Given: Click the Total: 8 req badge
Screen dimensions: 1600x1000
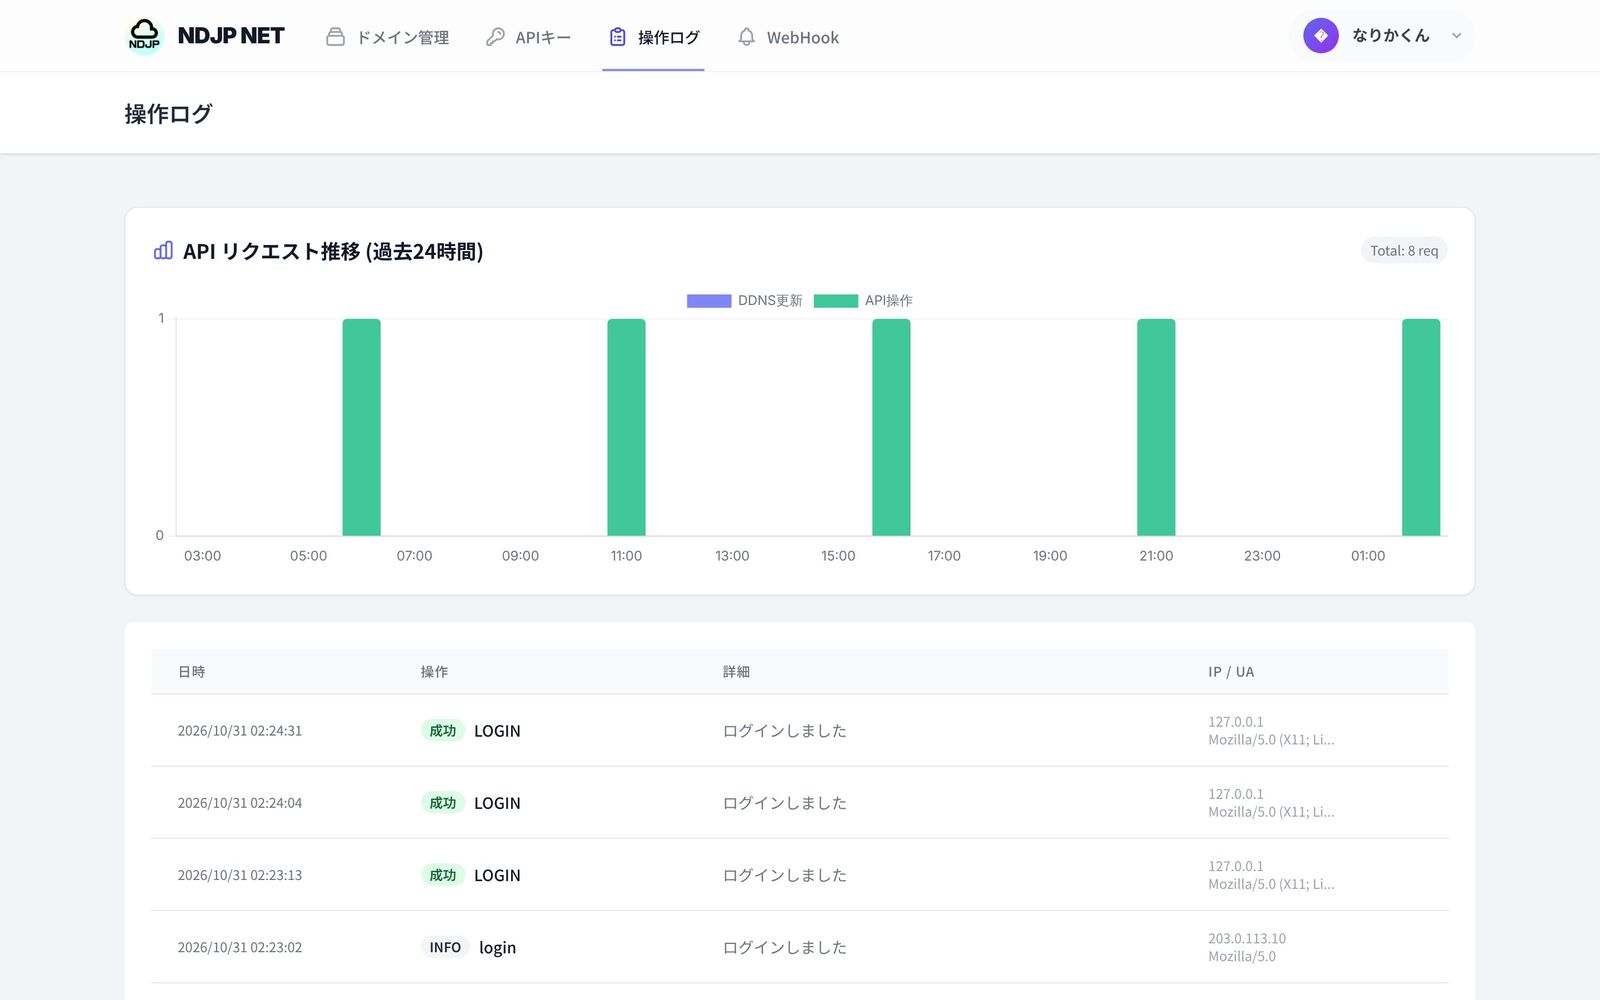Looking at the screenshot, I should click(x=1404, y=251).
